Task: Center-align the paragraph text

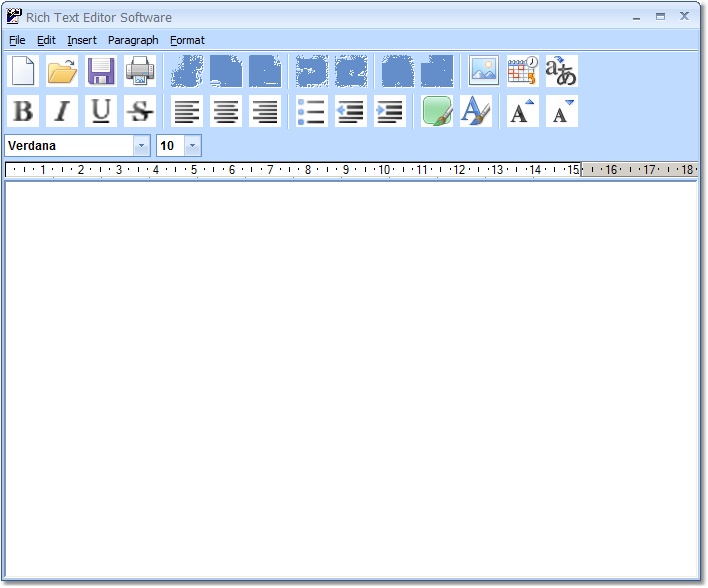Action: coord(226,111)
